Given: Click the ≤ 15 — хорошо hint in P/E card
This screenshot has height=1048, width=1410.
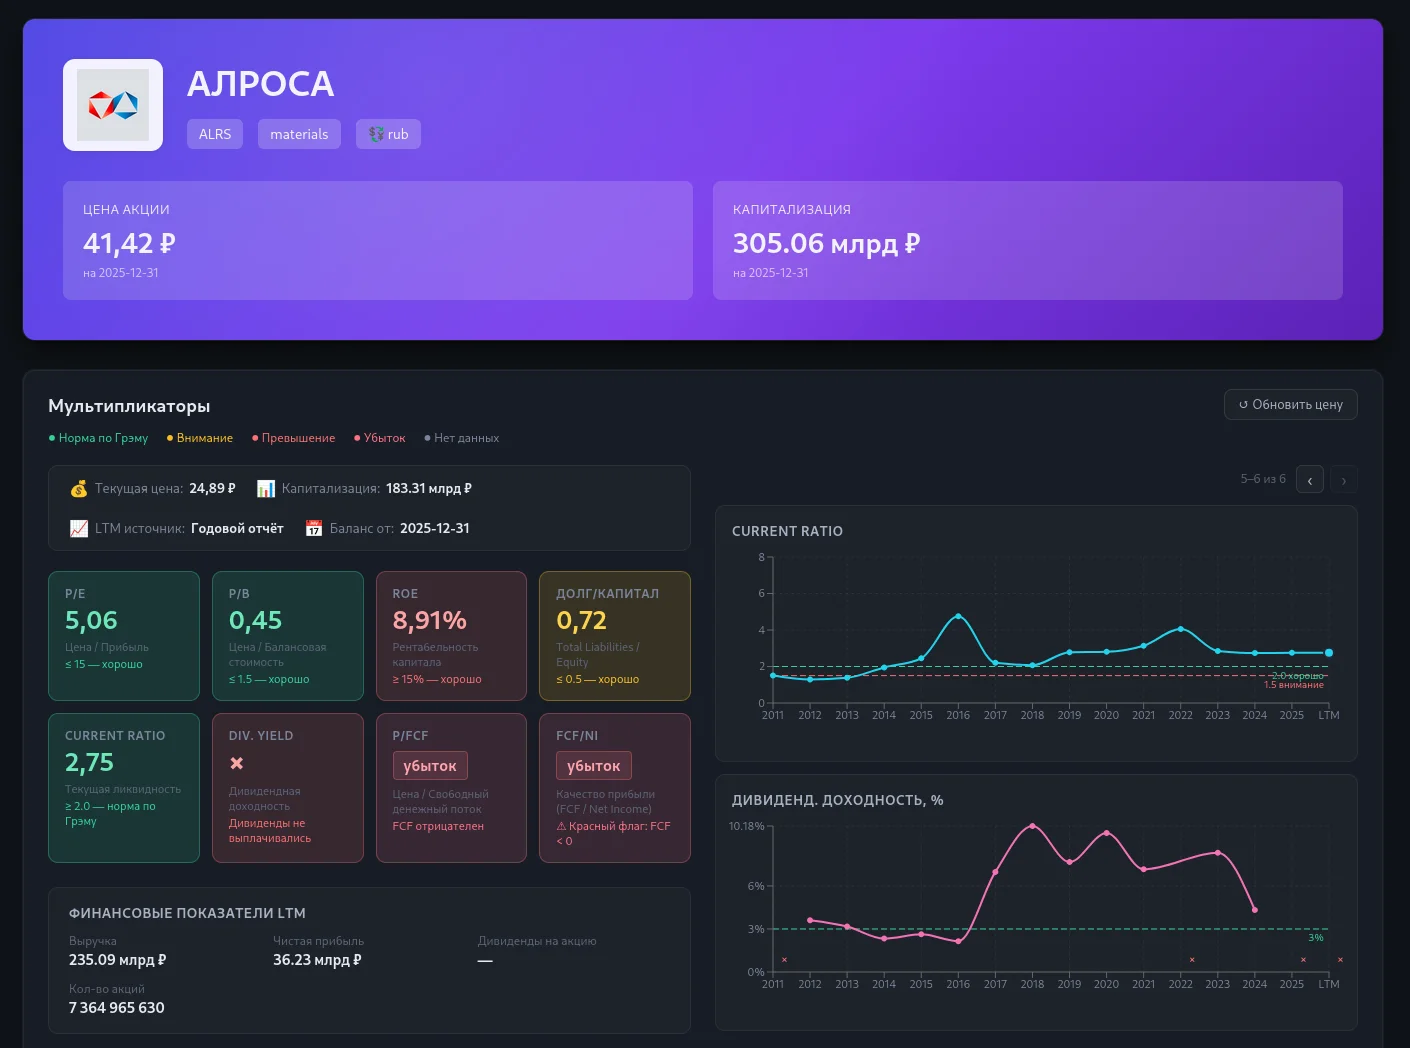Looking at the screenshot, I should click(104, 664).
